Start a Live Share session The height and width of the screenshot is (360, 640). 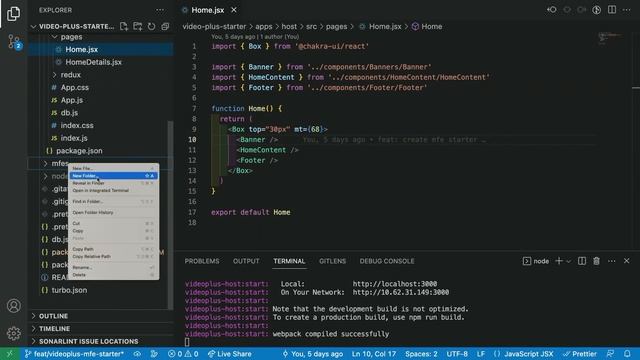(230, 354)
